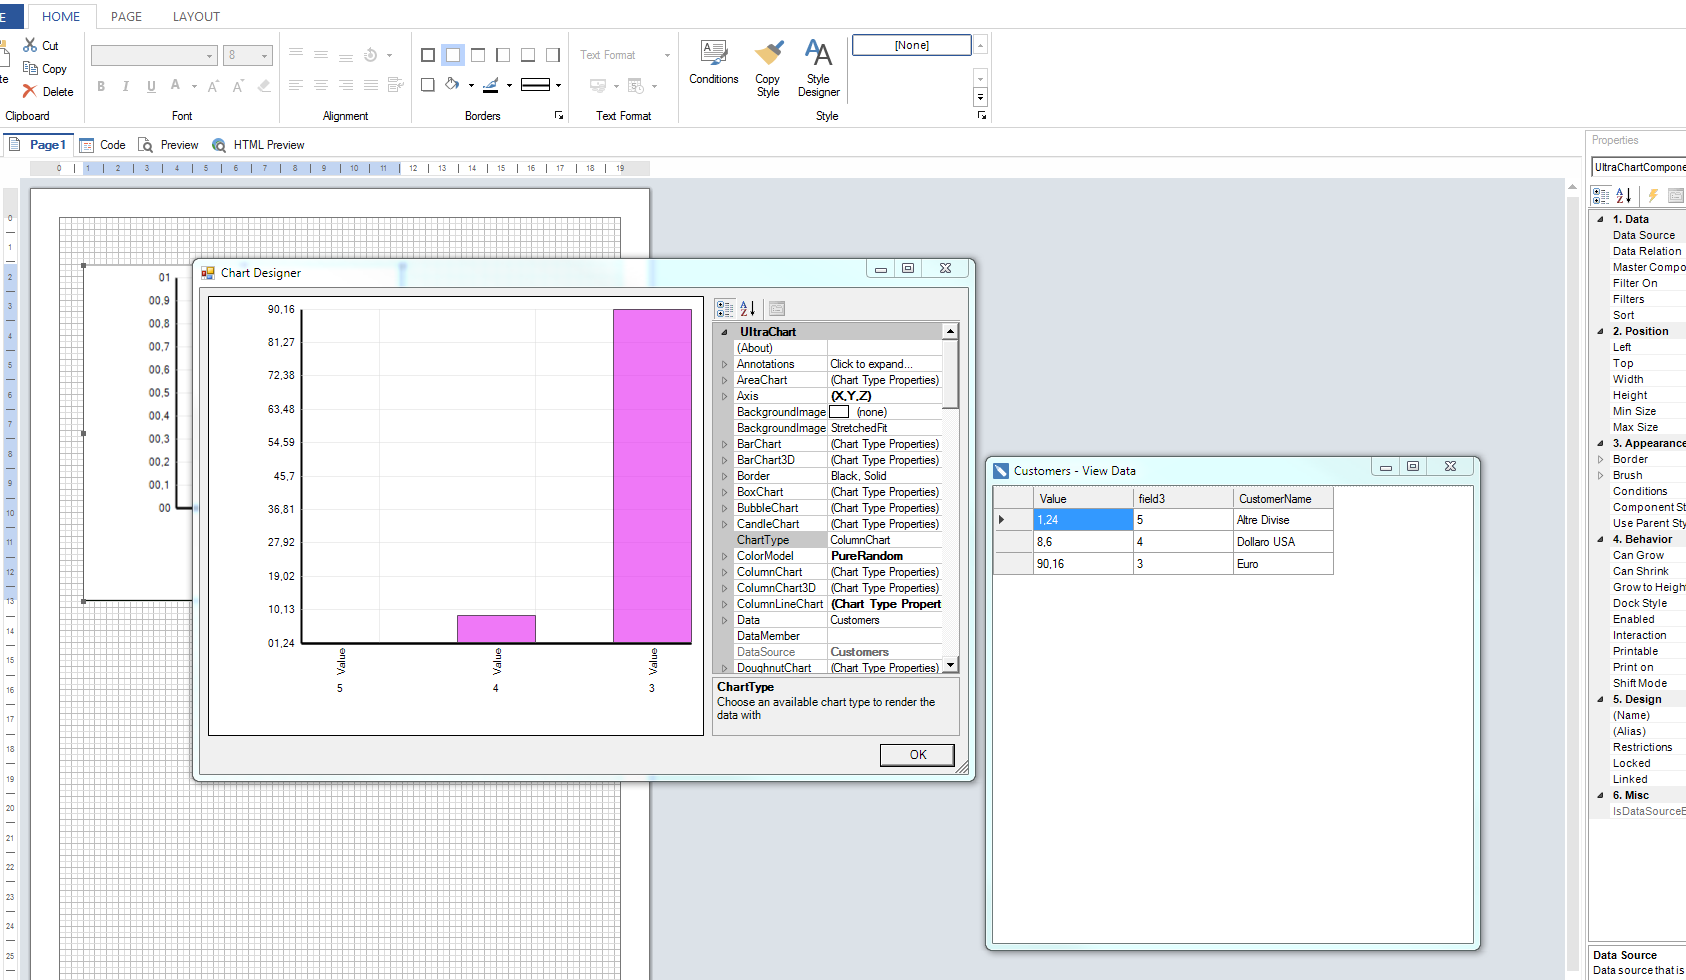Open the Style Designer

tap(818, 68)
